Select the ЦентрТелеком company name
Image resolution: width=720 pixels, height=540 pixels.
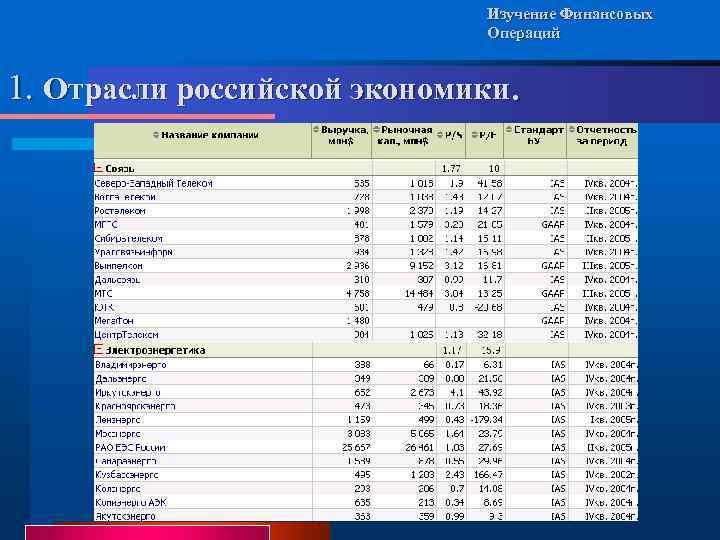tap(126, 335)
